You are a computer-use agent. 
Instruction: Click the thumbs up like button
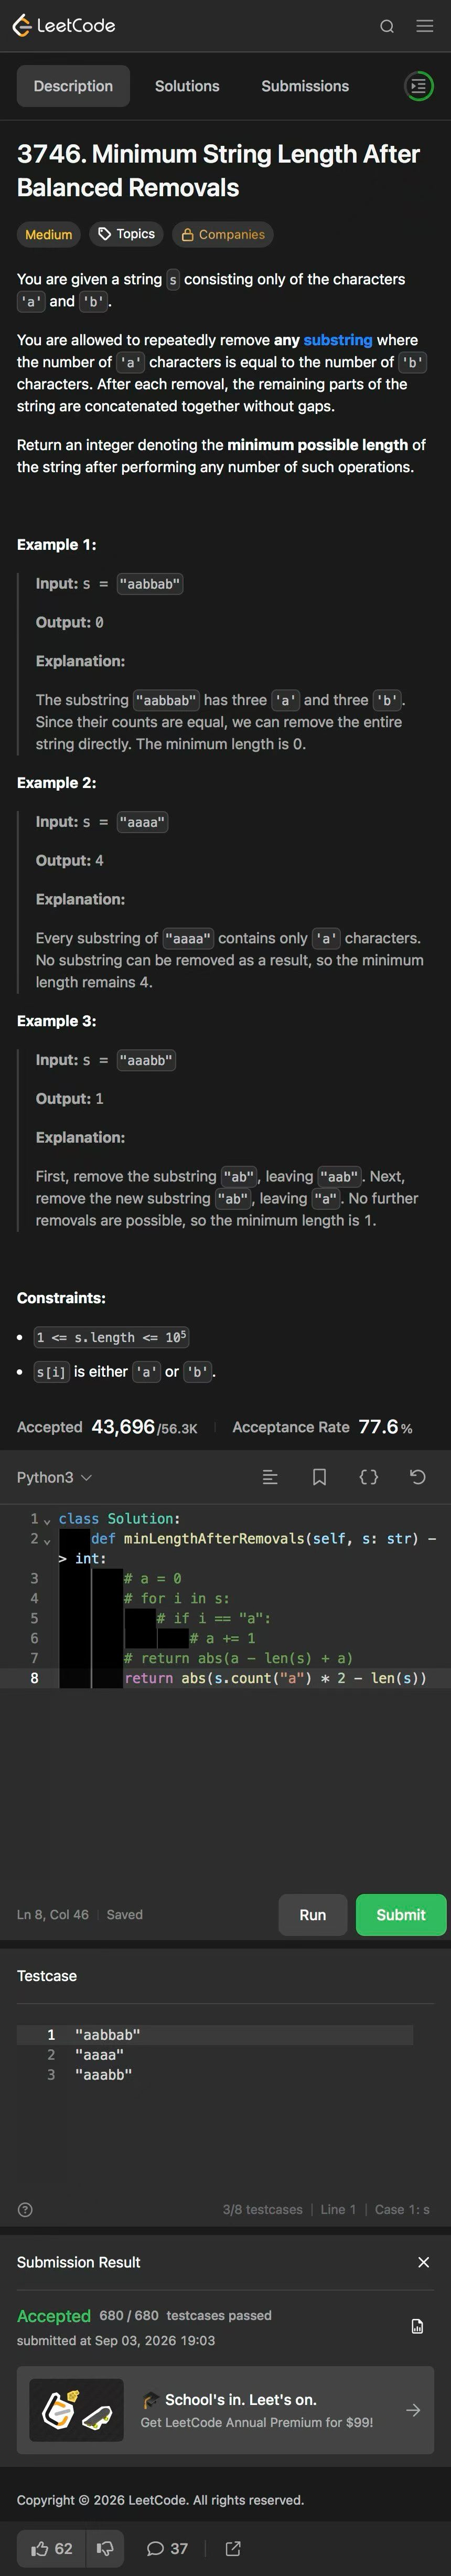click(51, 2548)
